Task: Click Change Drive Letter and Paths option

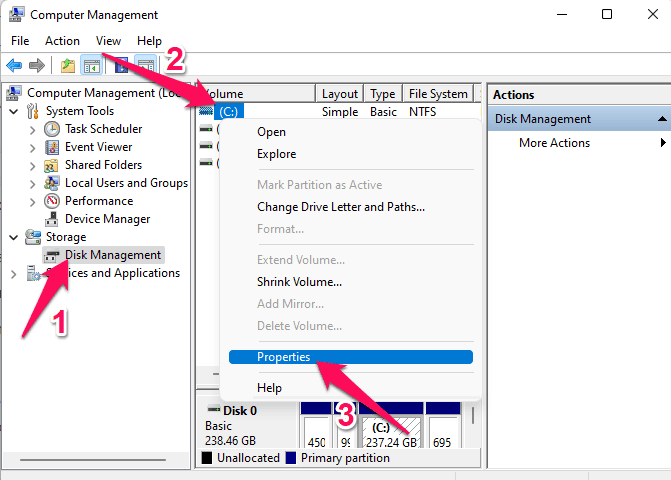Action: click(x=340, y=207)
